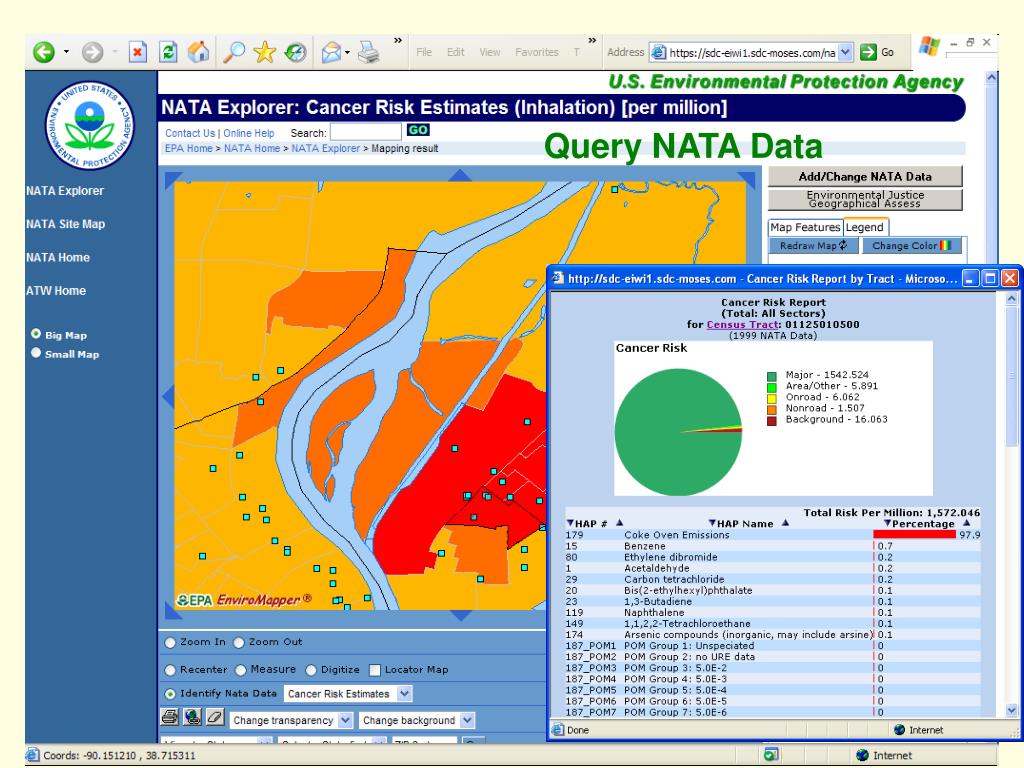Pan the map west with the left arrow
Viewport: 1024px width, 768px height.
[167, 396]
